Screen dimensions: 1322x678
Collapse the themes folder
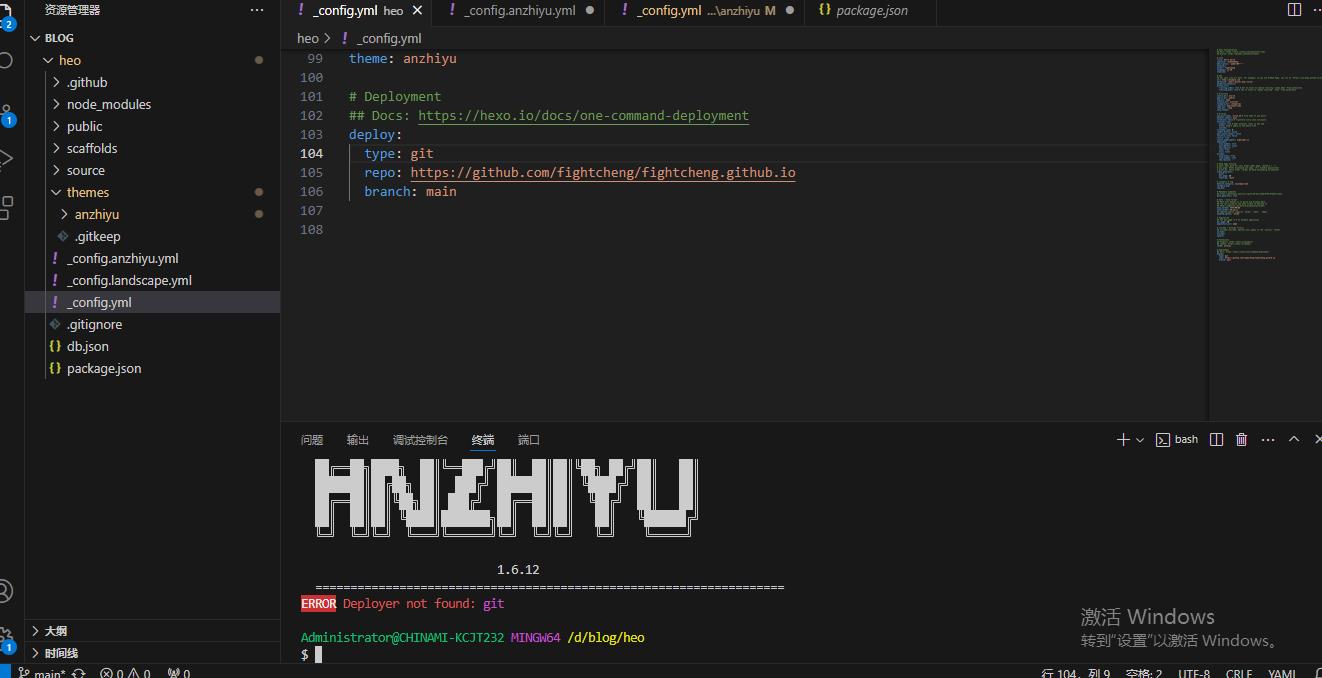pyautogui.click(x=88, y=192)
